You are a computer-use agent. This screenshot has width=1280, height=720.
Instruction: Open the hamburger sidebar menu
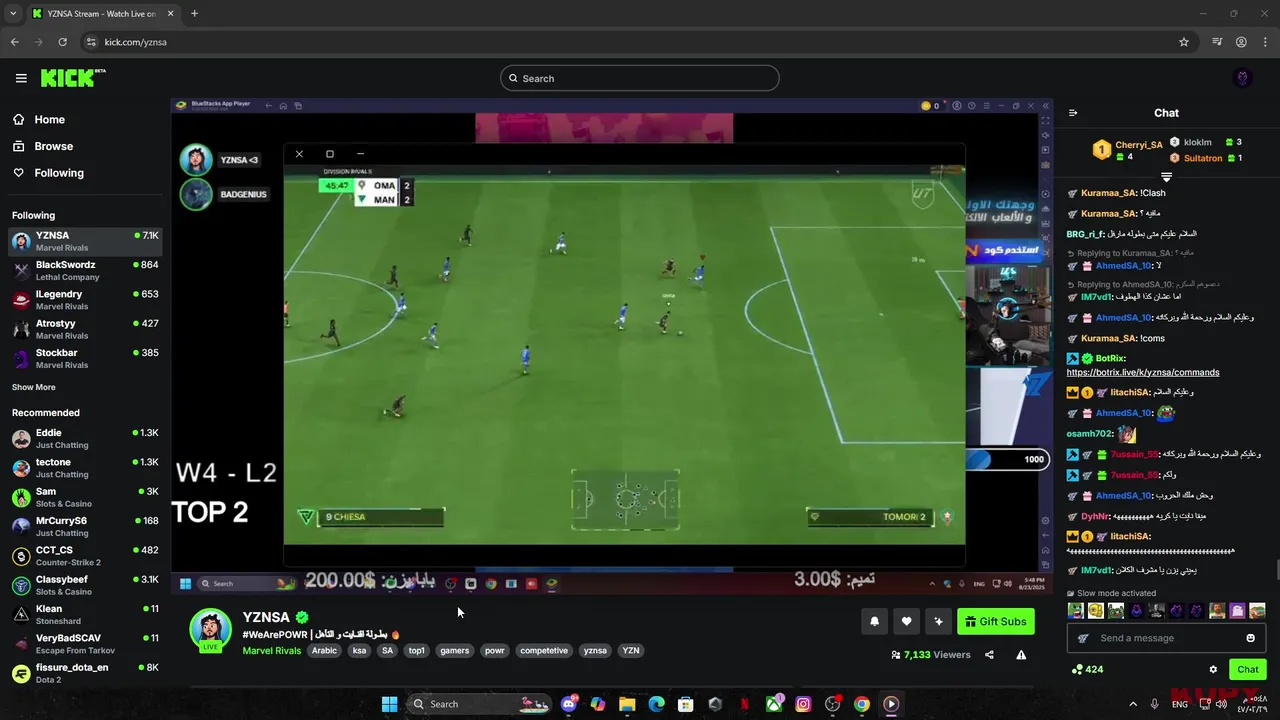click(21, 78)
